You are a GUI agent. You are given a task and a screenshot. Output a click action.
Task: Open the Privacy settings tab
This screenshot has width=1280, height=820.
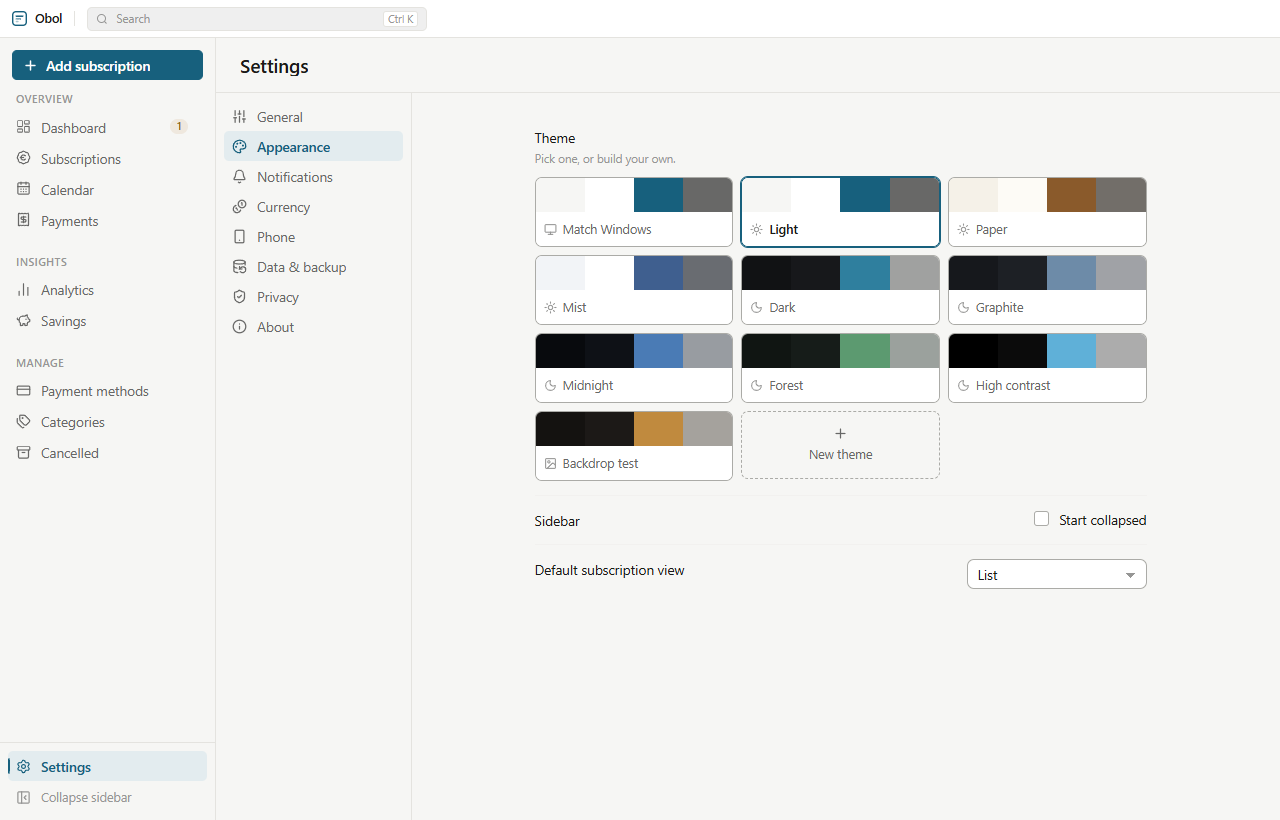313,297
